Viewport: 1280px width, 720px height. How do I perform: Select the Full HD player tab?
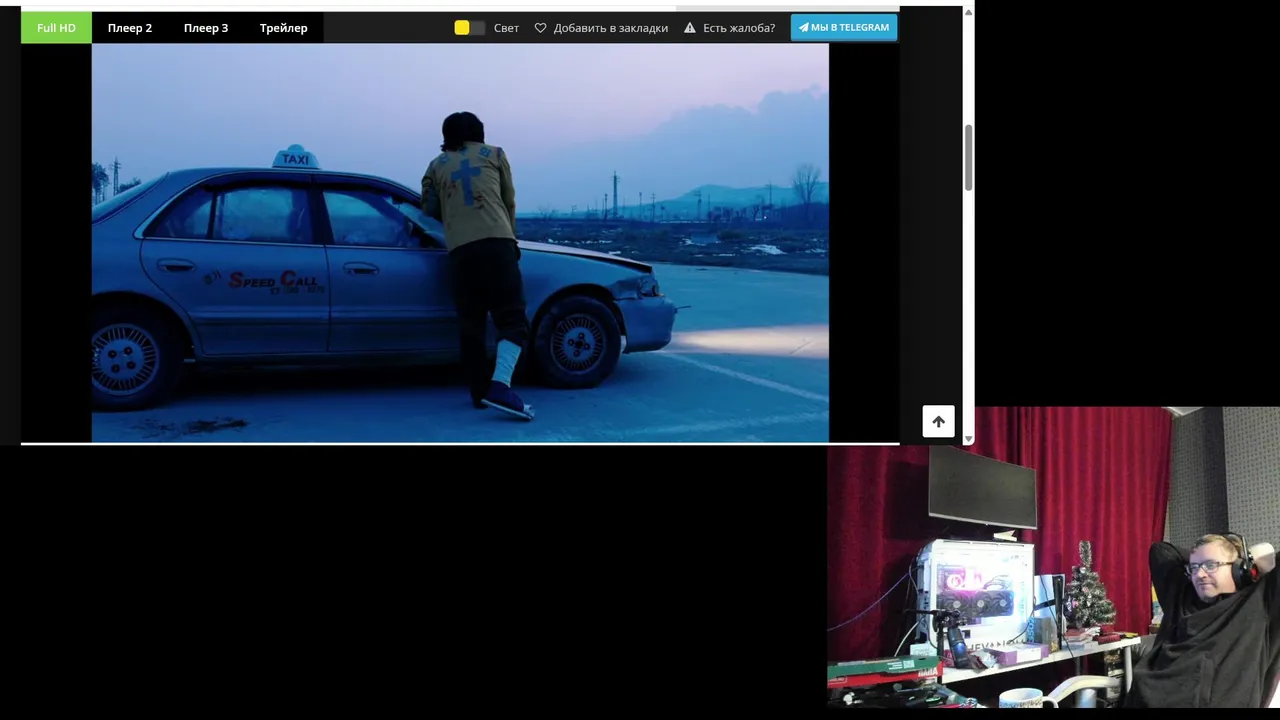point(56,28)
